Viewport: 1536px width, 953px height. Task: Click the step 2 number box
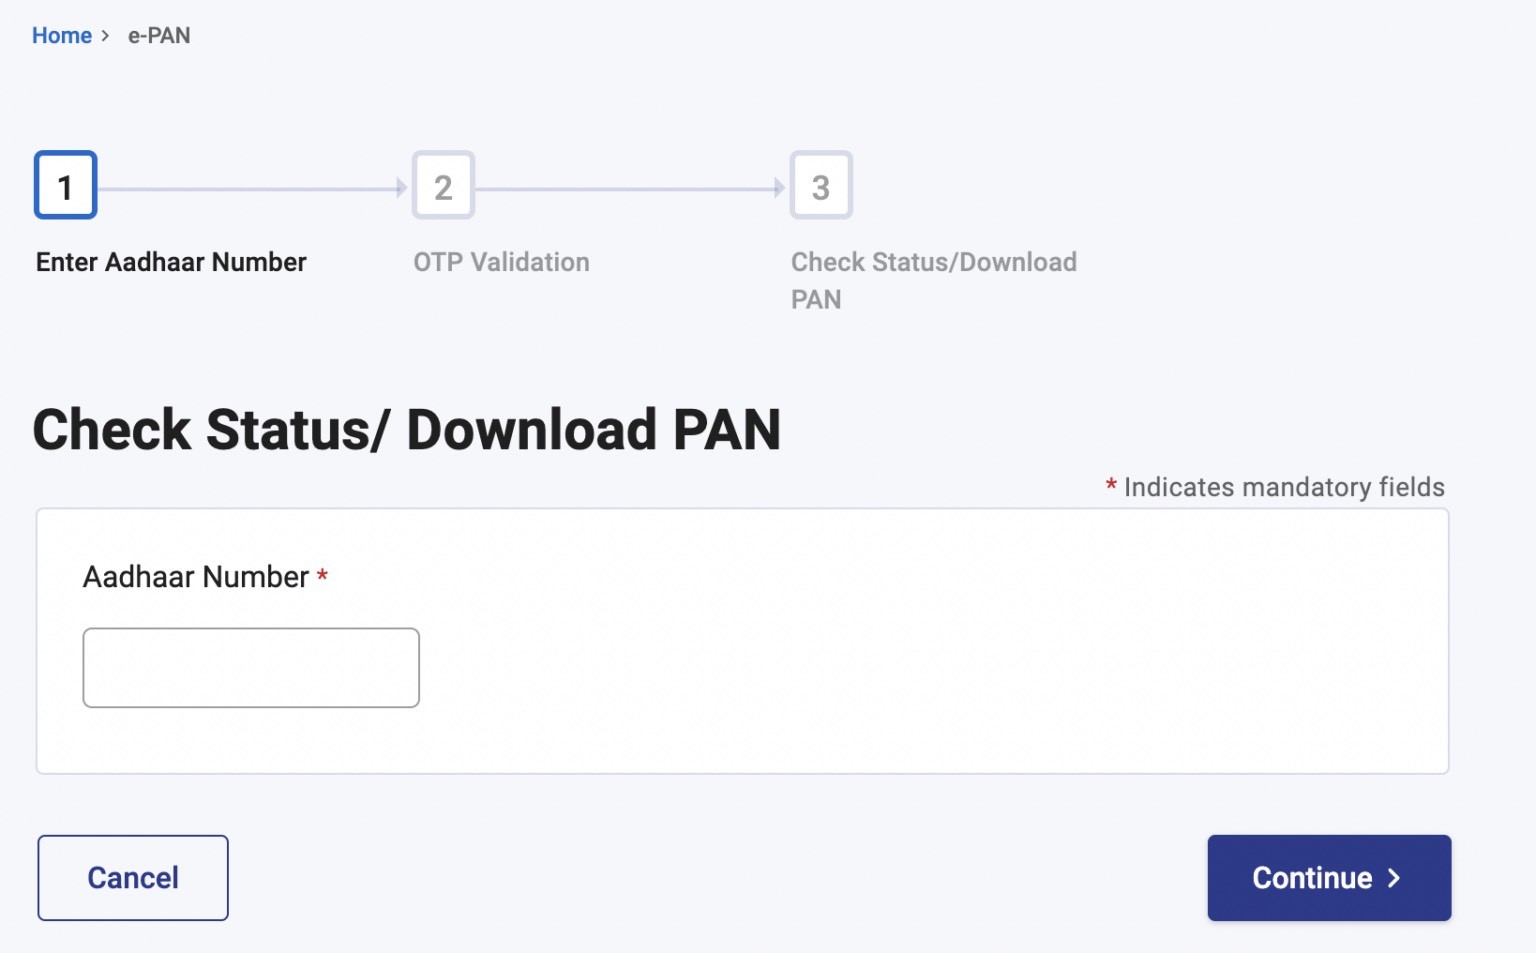[443, 186]
